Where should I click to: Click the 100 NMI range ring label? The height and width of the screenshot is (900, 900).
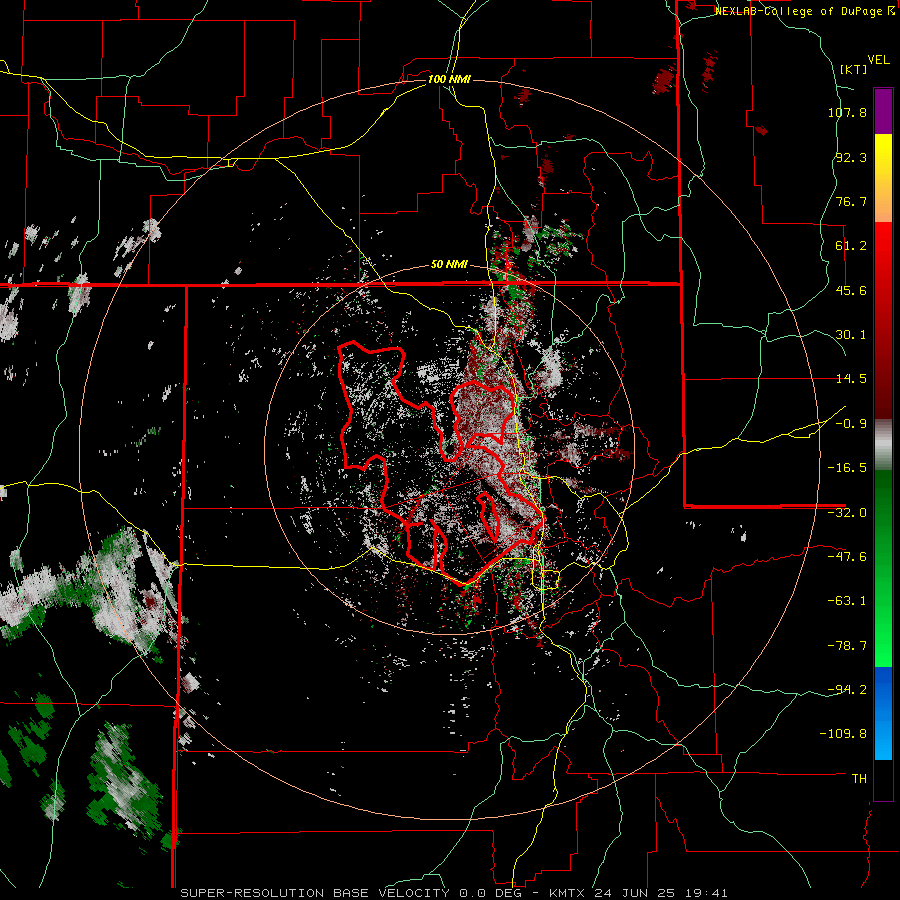tap(449, 79)
